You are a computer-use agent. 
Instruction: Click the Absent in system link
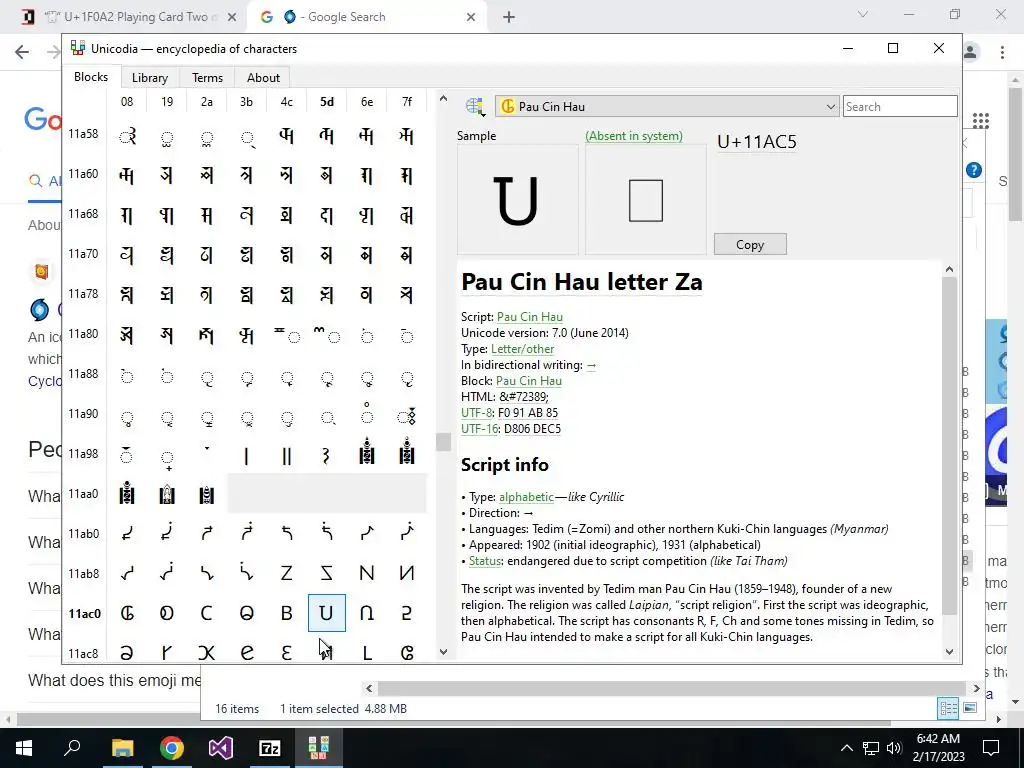click(633, 136)
